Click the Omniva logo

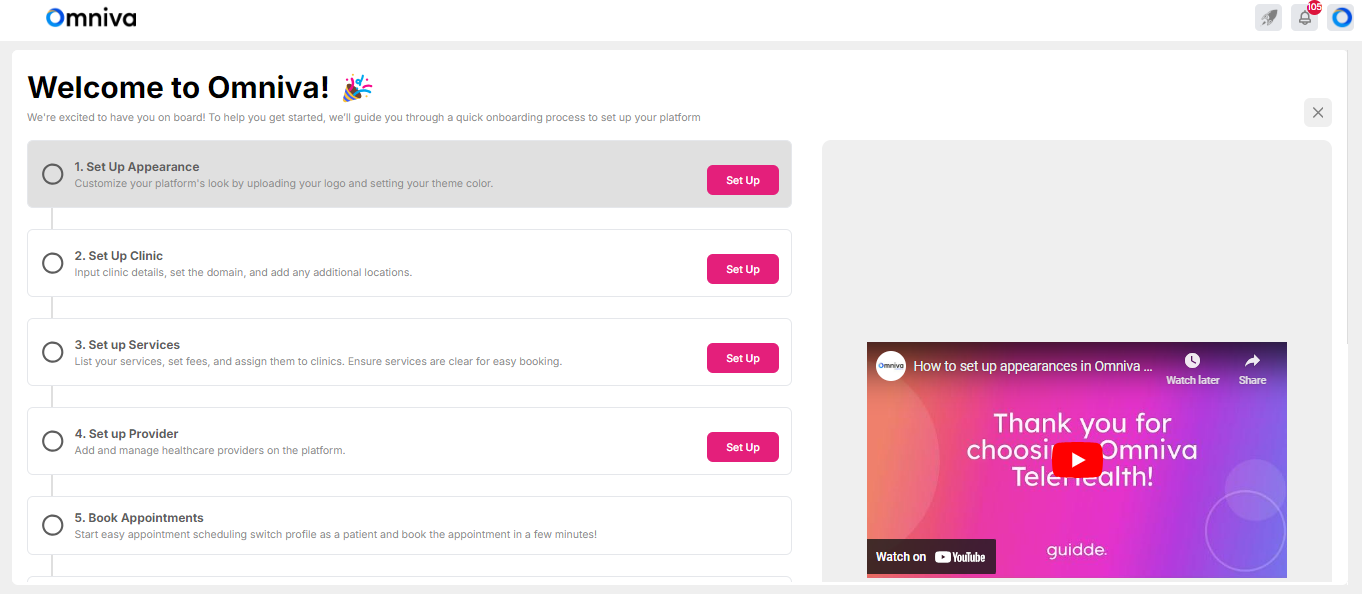[x=91, y=18]
